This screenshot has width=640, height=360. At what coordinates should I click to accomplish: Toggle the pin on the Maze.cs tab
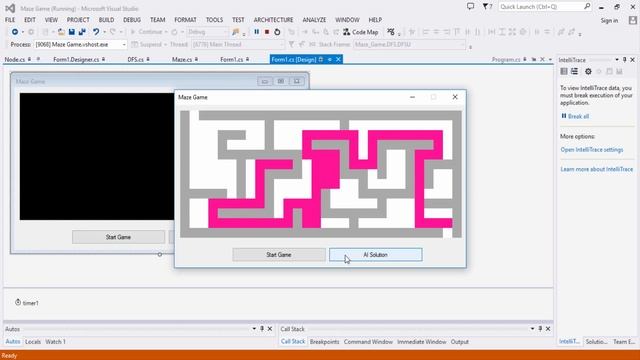click(x=196, y=60)
